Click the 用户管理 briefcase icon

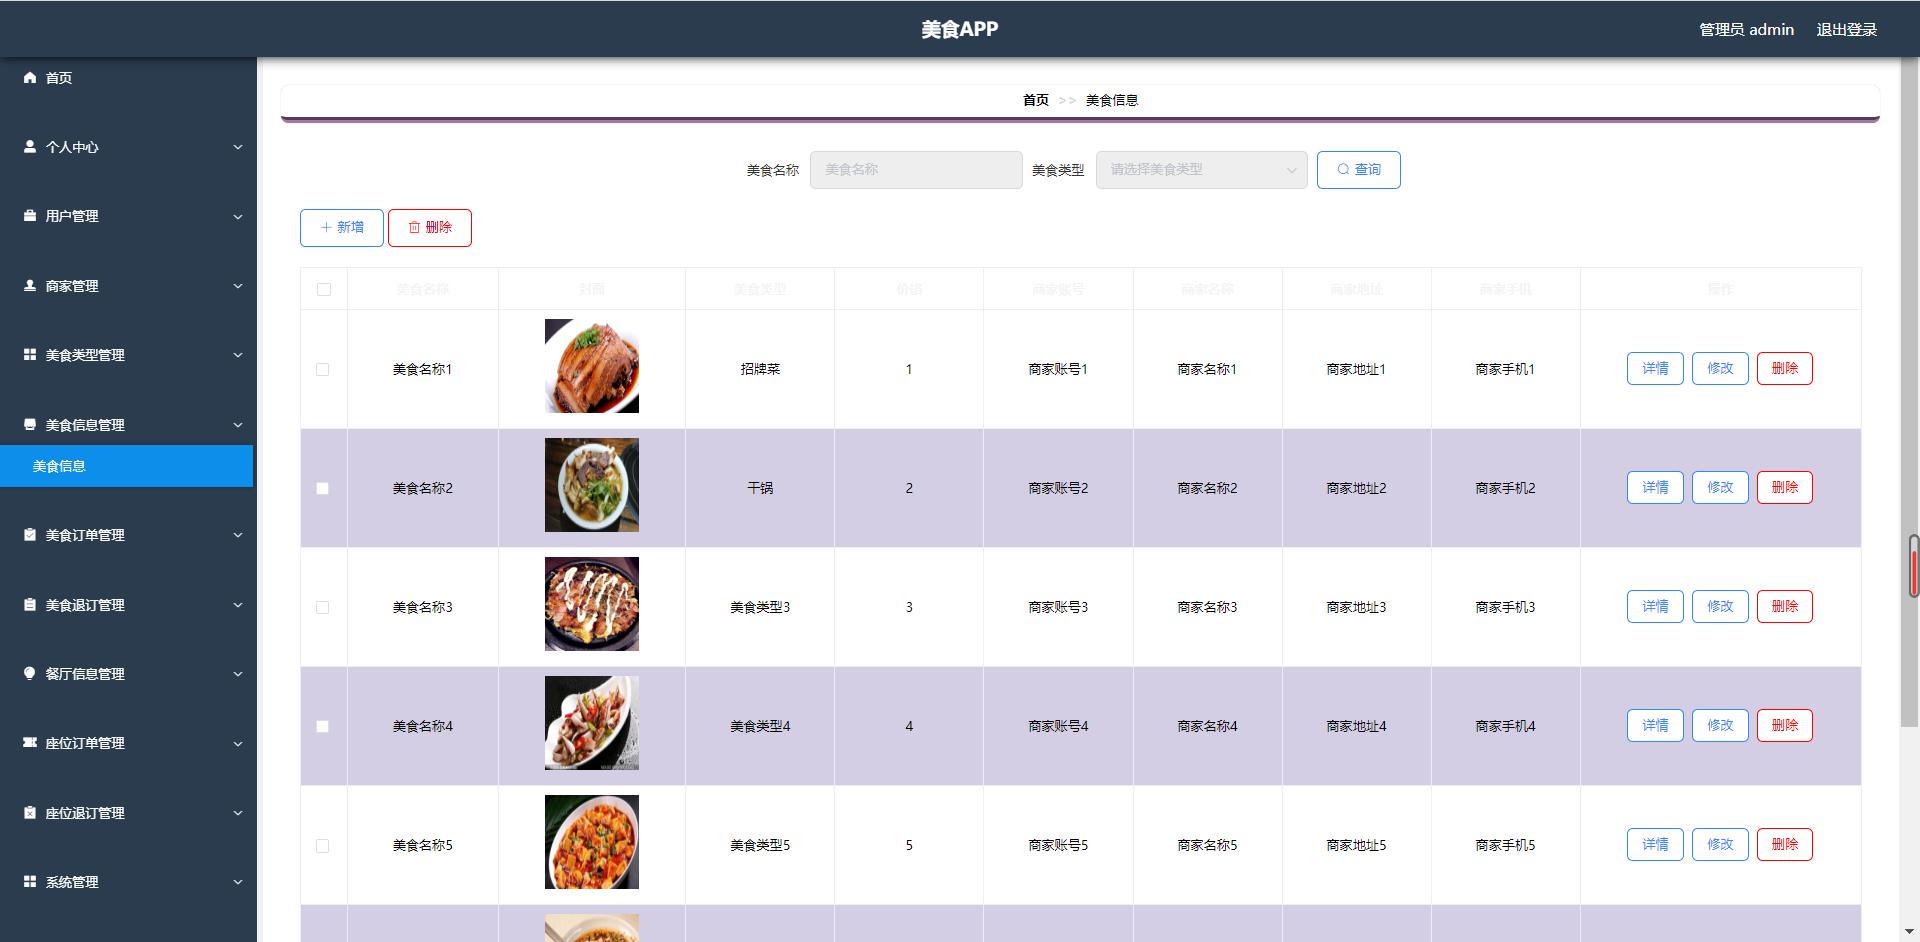click(30, 216)
